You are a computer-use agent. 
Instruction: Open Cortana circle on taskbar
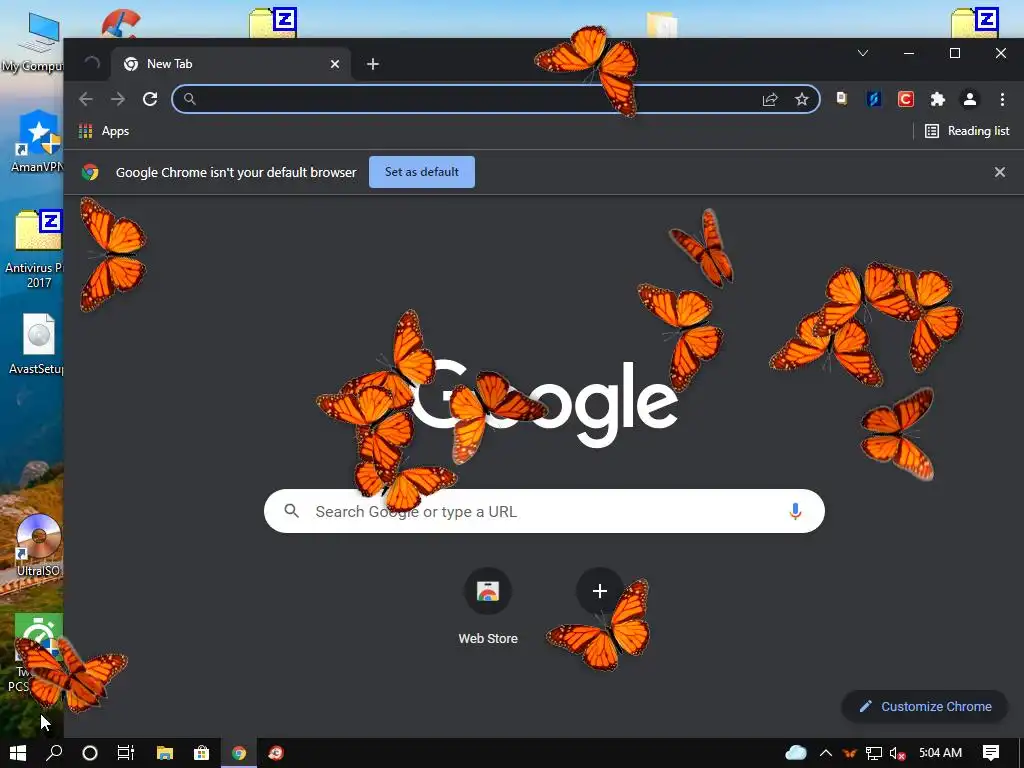coord(90,753)
